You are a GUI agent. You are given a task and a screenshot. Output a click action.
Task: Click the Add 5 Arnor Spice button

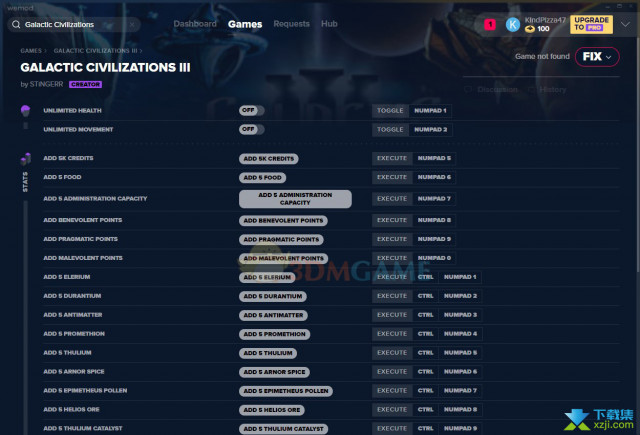[x=274, y=372]
